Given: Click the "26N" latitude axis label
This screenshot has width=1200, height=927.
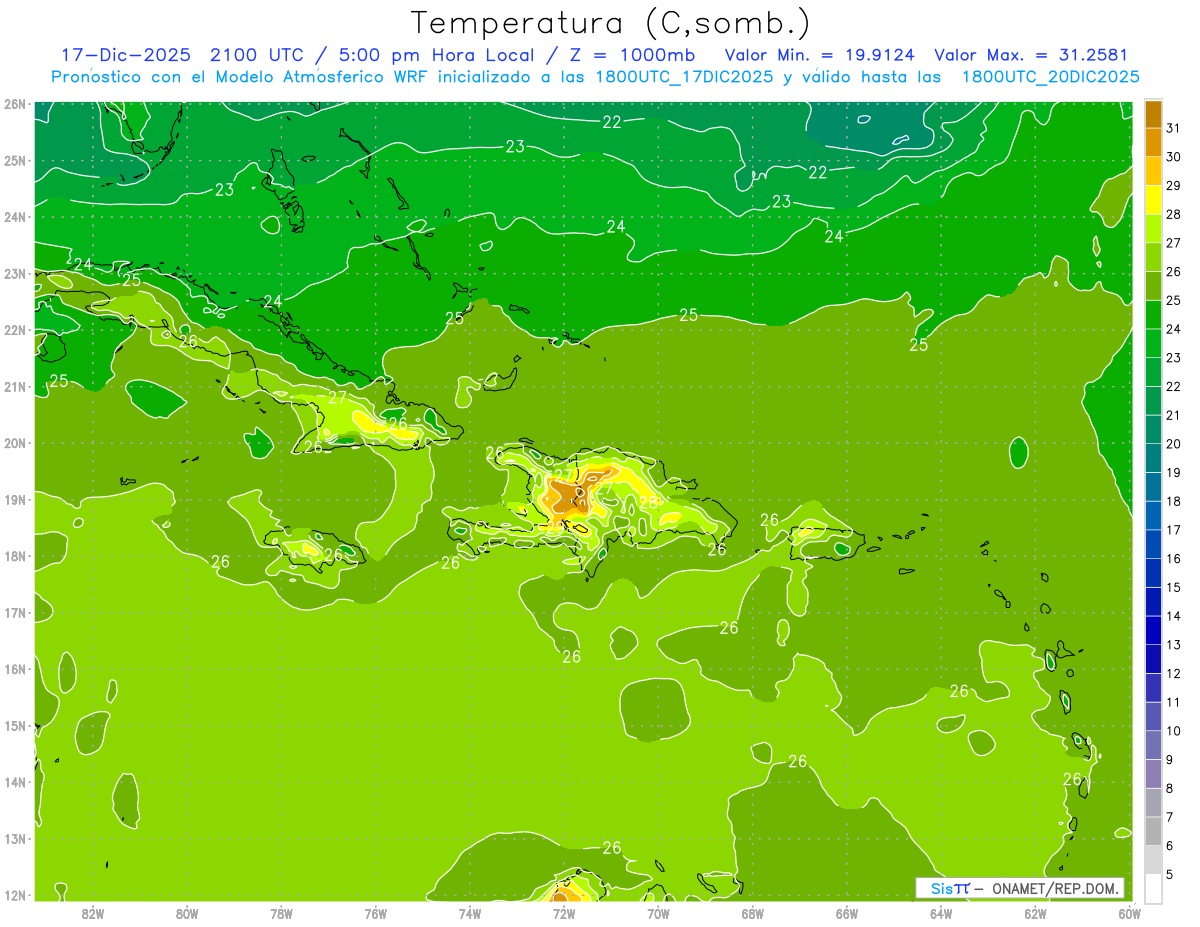Looking at the screenshot, I should coord(14,104).
